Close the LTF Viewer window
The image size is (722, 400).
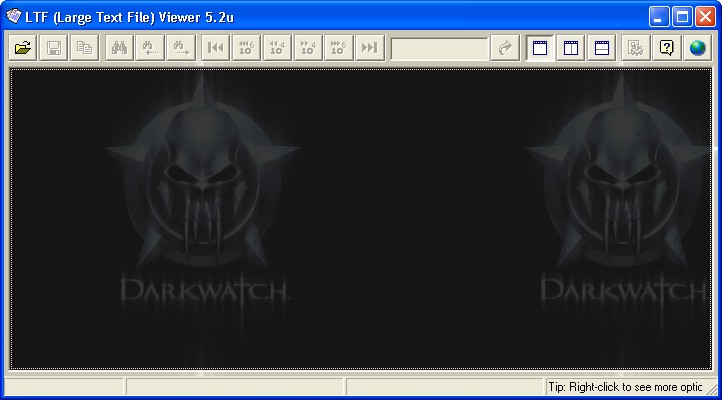pos(705,17)
